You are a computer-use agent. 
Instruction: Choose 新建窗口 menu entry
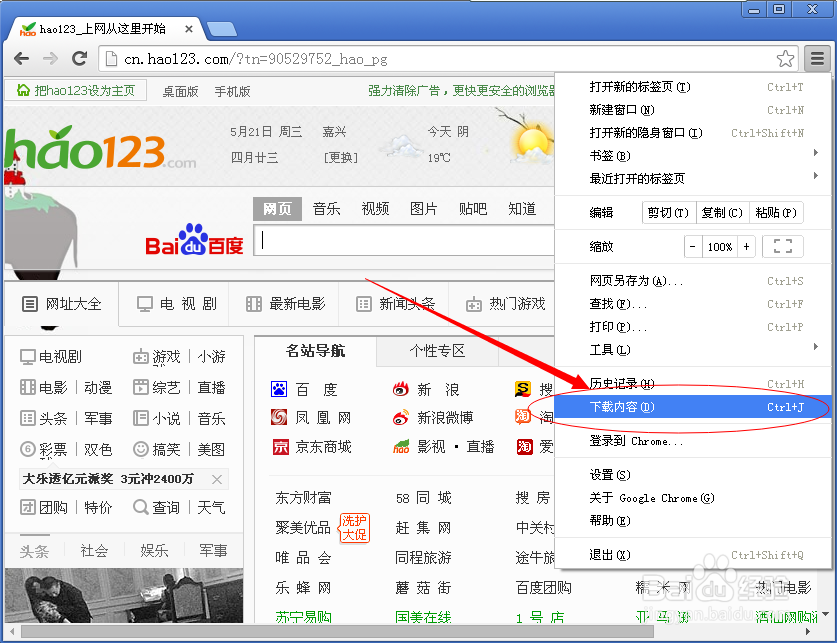[692, 109]
